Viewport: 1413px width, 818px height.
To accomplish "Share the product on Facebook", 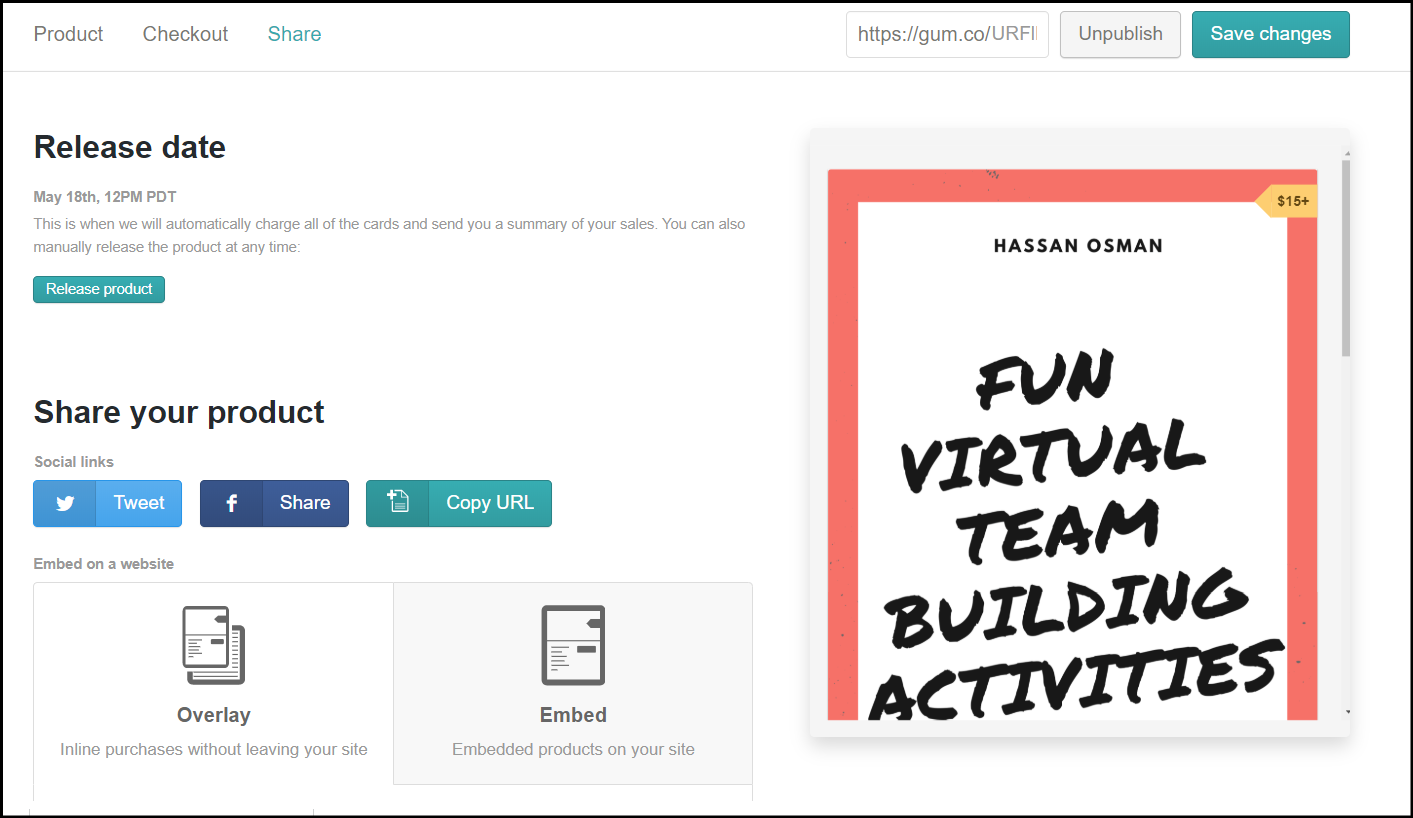I will click(304, 503).
